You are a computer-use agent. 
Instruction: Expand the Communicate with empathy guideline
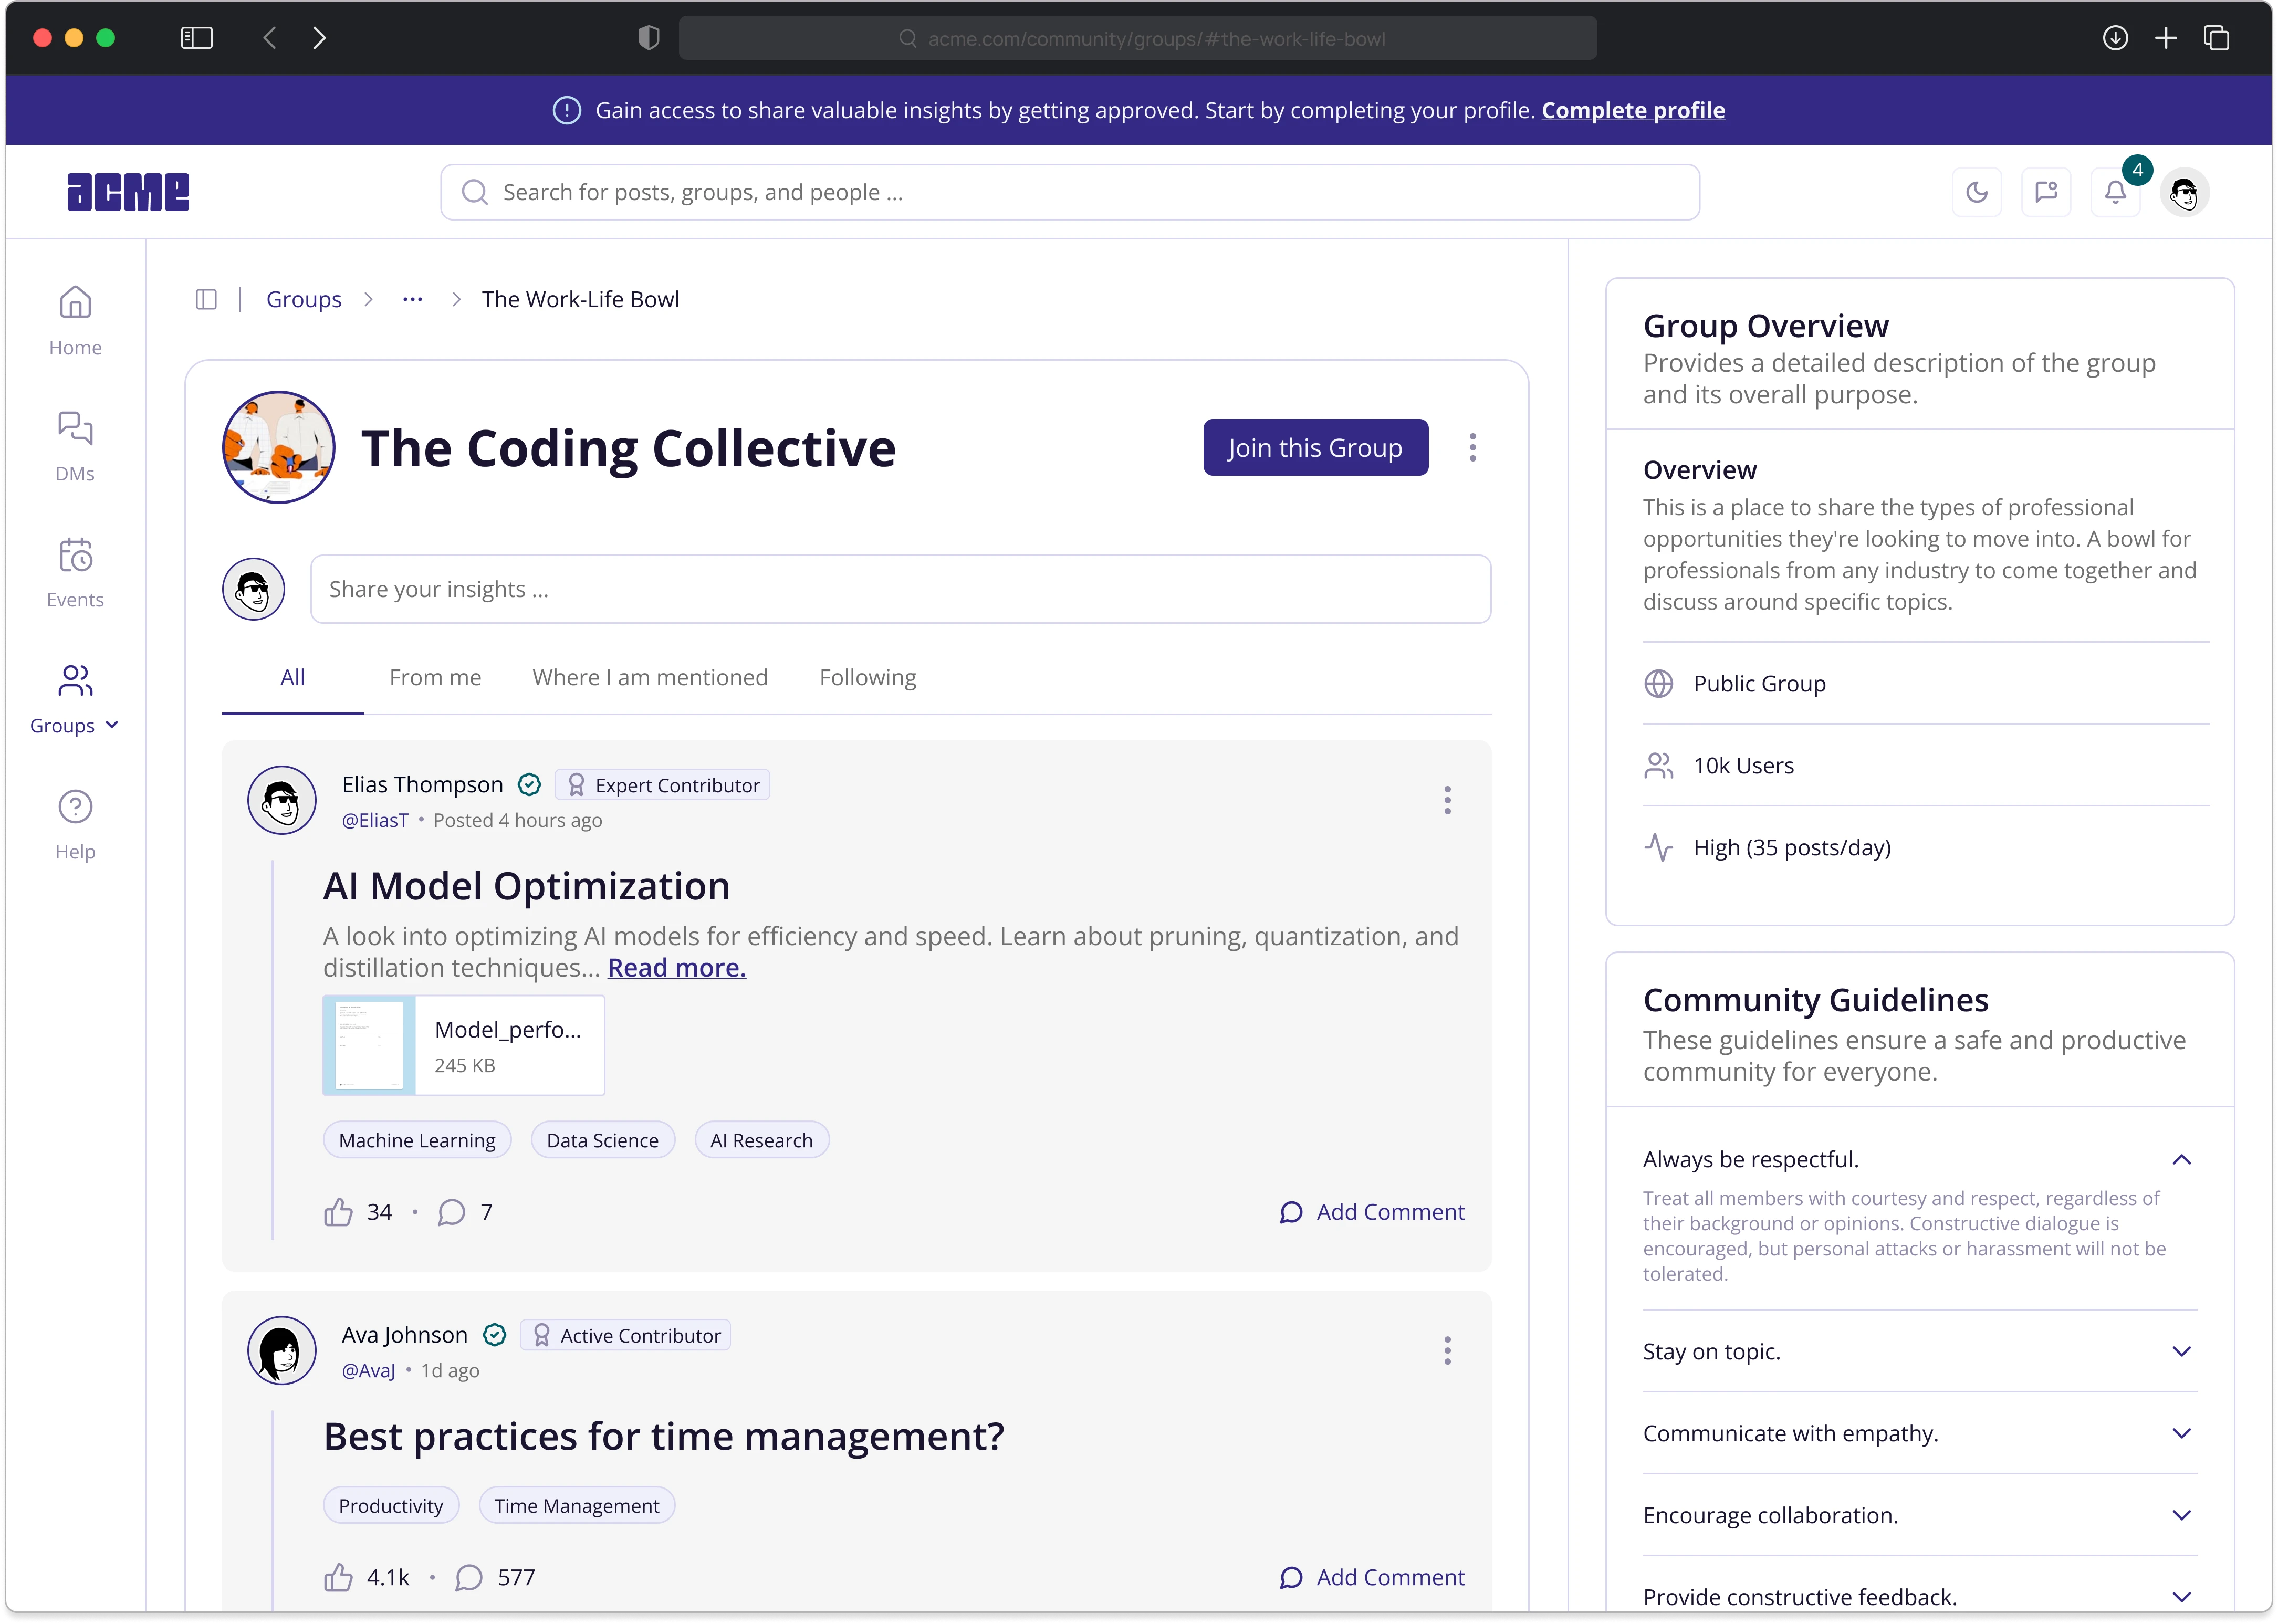point(2181,1433)
